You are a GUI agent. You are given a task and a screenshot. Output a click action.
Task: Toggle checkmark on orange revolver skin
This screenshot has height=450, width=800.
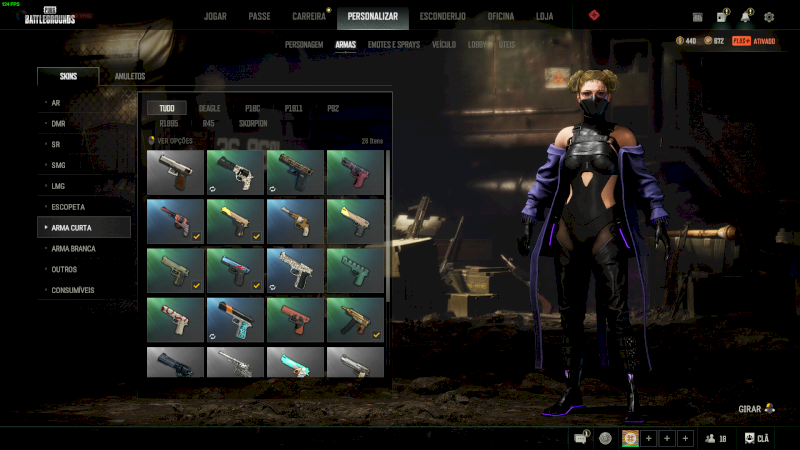click(x=196, y=236)
